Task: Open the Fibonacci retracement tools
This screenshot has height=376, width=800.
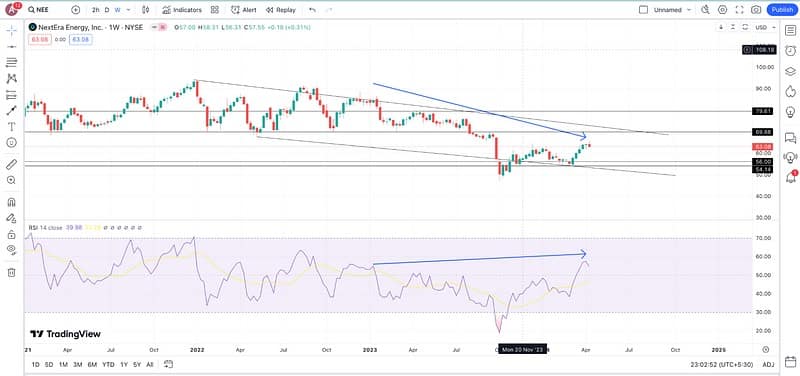Action: [11, 63]
